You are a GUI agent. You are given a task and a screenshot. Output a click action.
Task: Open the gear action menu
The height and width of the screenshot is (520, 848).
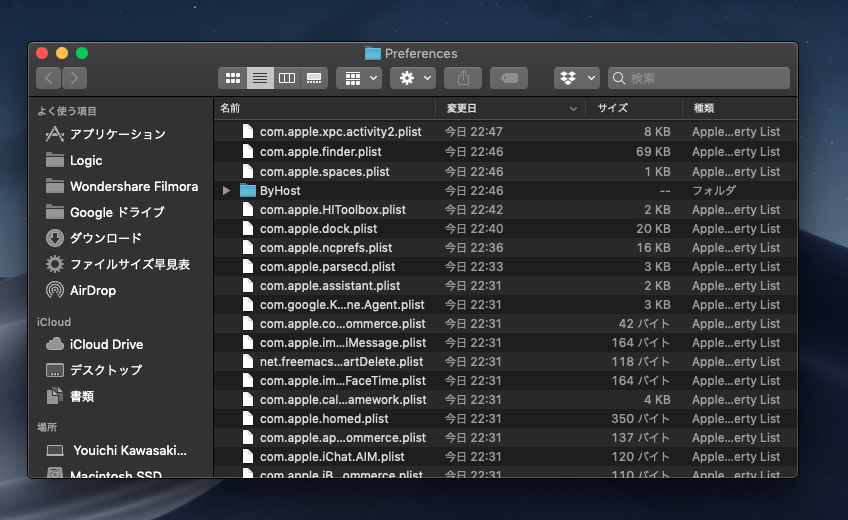(412, 78)
